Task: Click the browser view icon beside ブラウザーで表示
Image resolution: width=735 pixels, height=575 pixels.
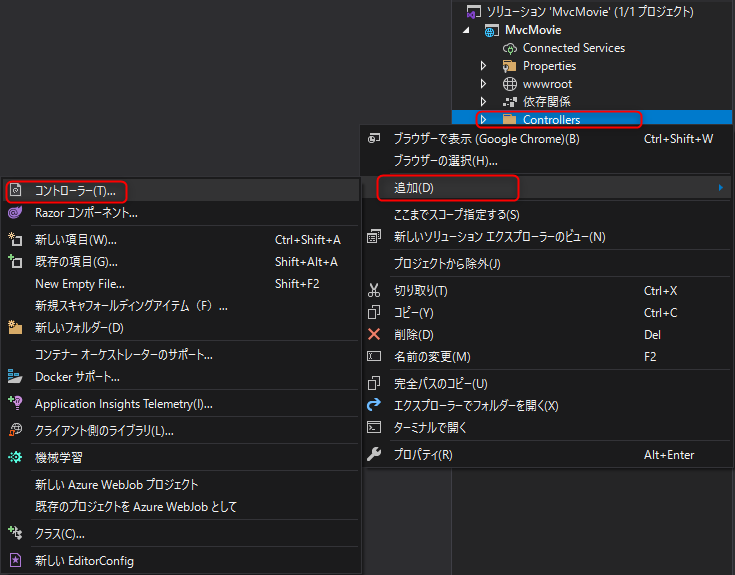Action: (x=374, y=139)
